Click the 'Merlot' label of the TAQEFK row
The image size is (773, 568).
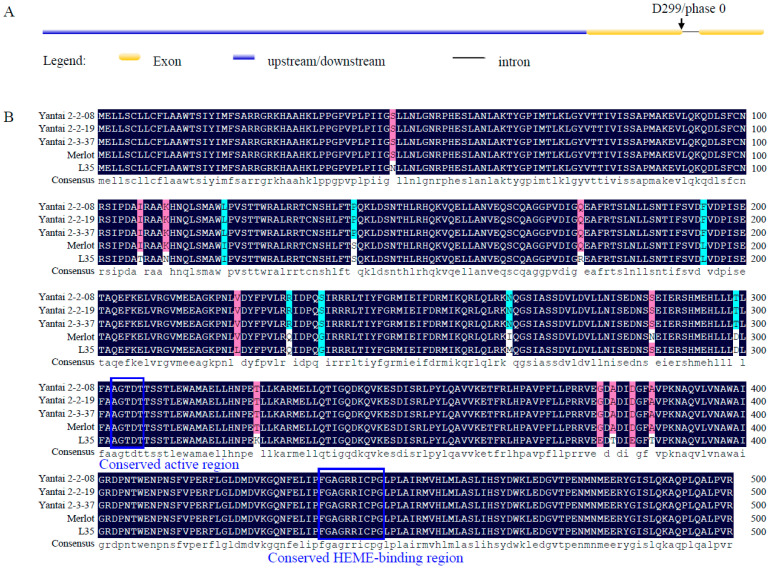pyautogui.click(x=80, y=337)
